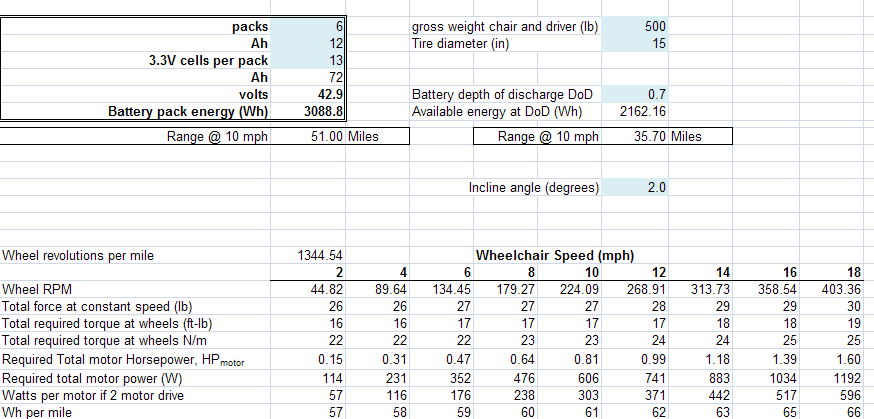Select the 35.70 range result cell
The width and height of the screenshot is (874, 419).
click(635, 136)
